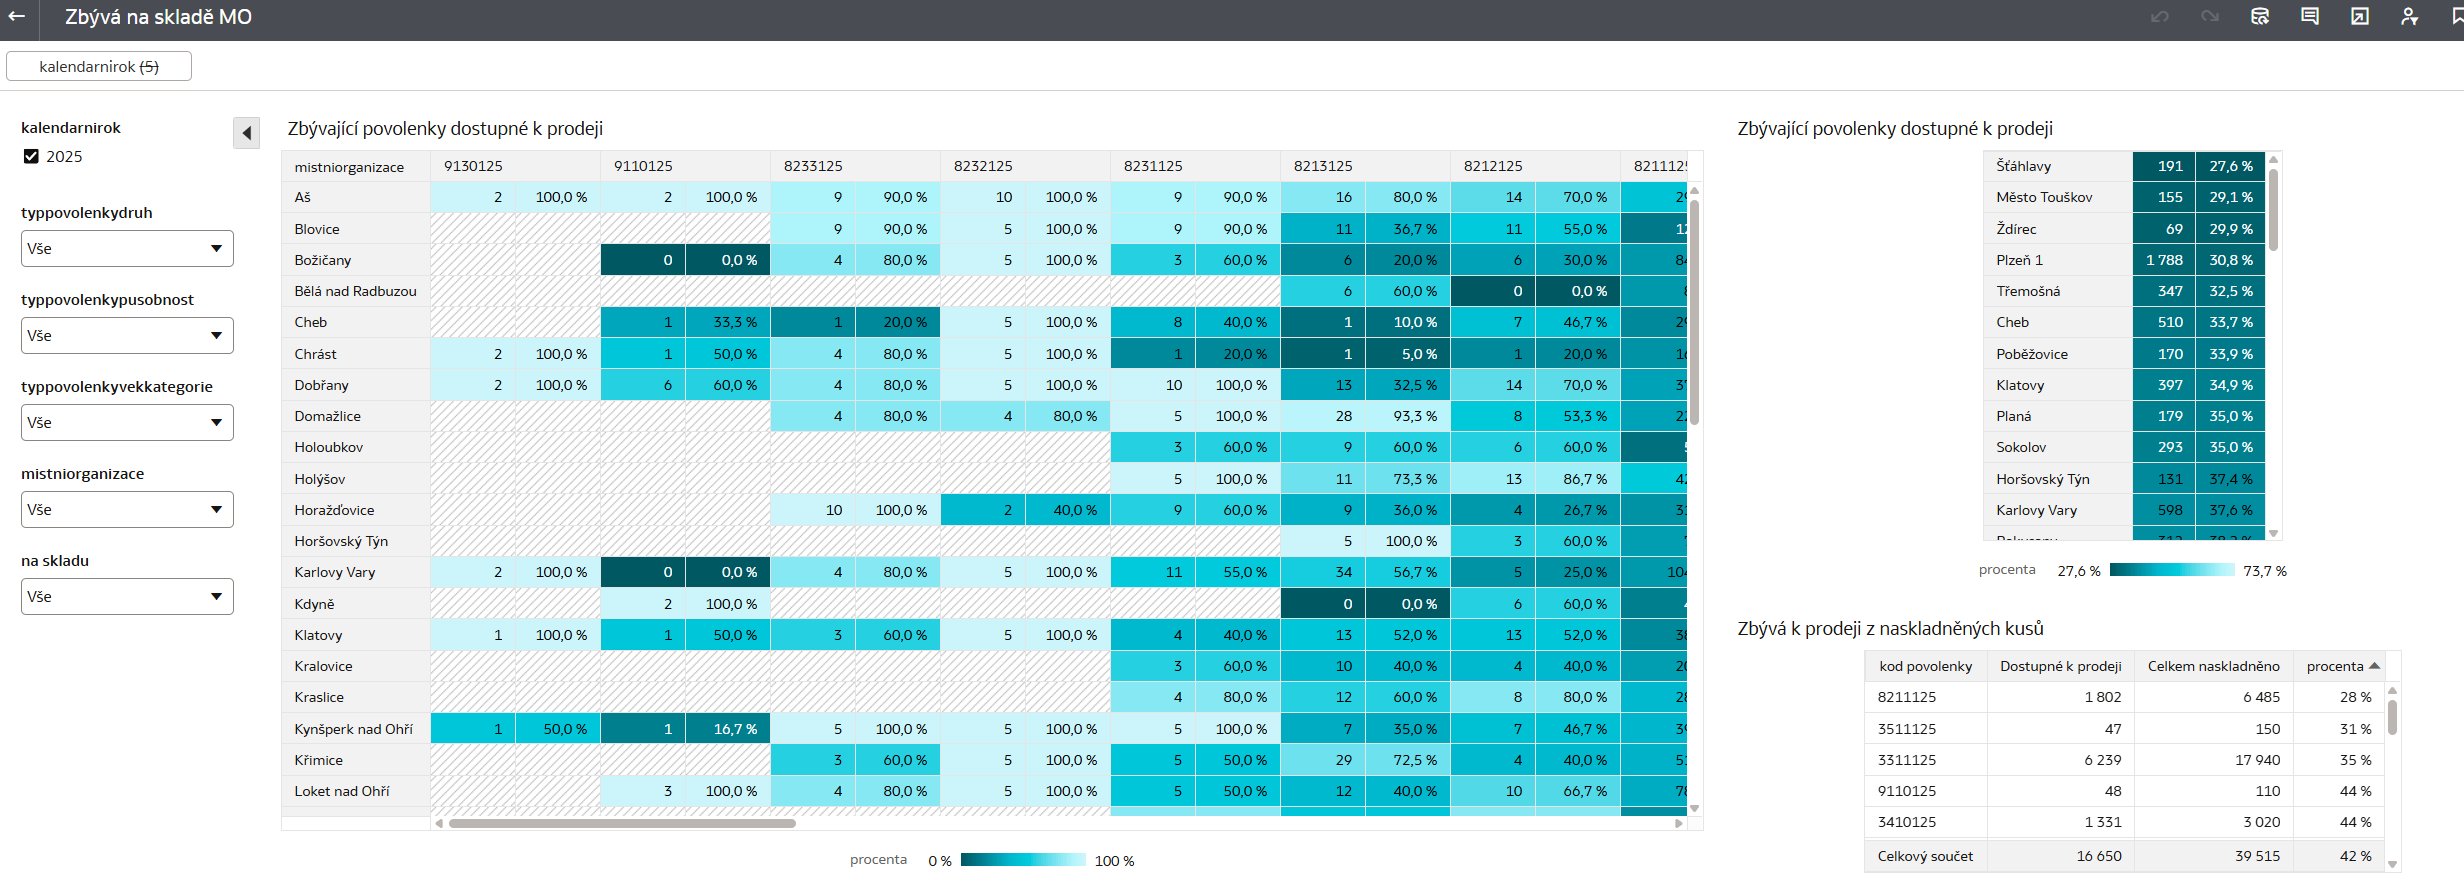
Task: Open the typpovolenkypusobnost dropdown
Action: point(127,335)
